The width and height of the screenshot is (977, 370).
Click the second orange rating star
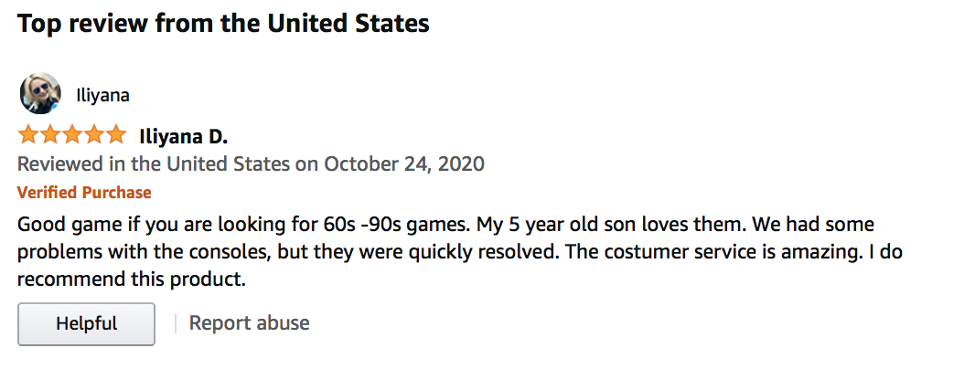tap(50, 135)
